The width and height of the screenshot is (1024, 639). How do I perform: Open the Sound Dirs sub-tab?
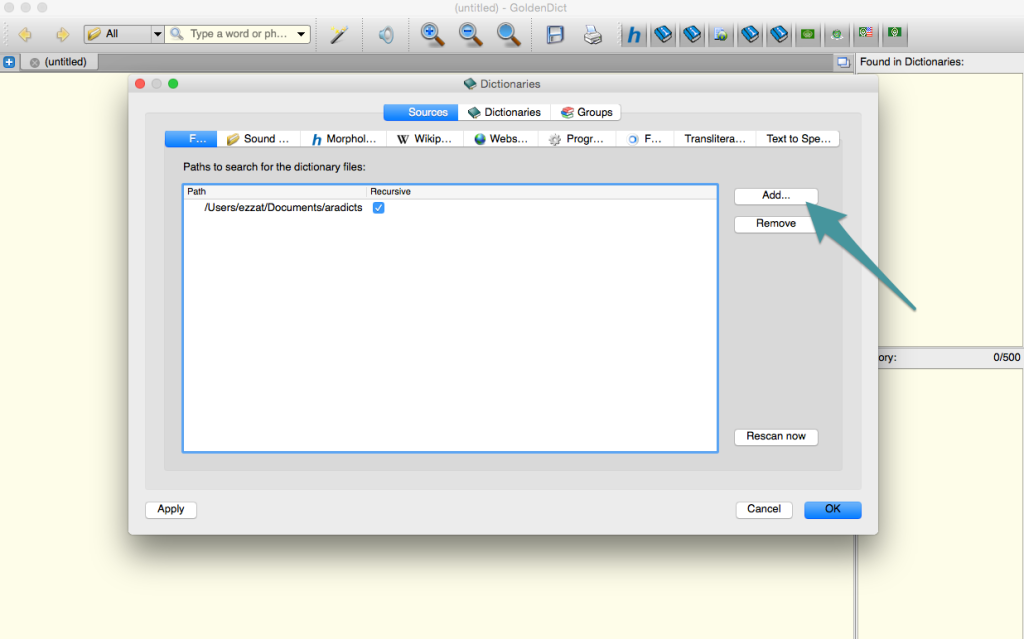point(259,139)
